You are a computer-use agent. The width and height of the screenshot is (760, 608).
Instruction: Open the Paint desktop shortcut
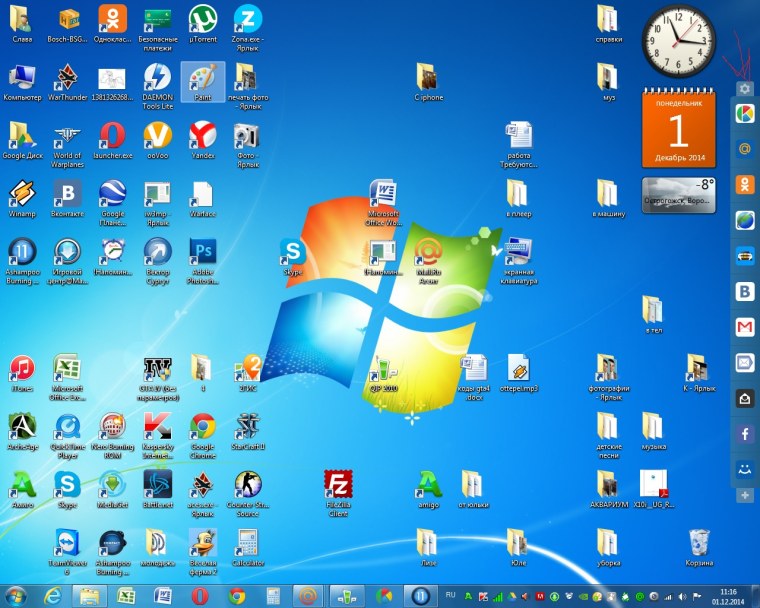(x=203, y=77)
